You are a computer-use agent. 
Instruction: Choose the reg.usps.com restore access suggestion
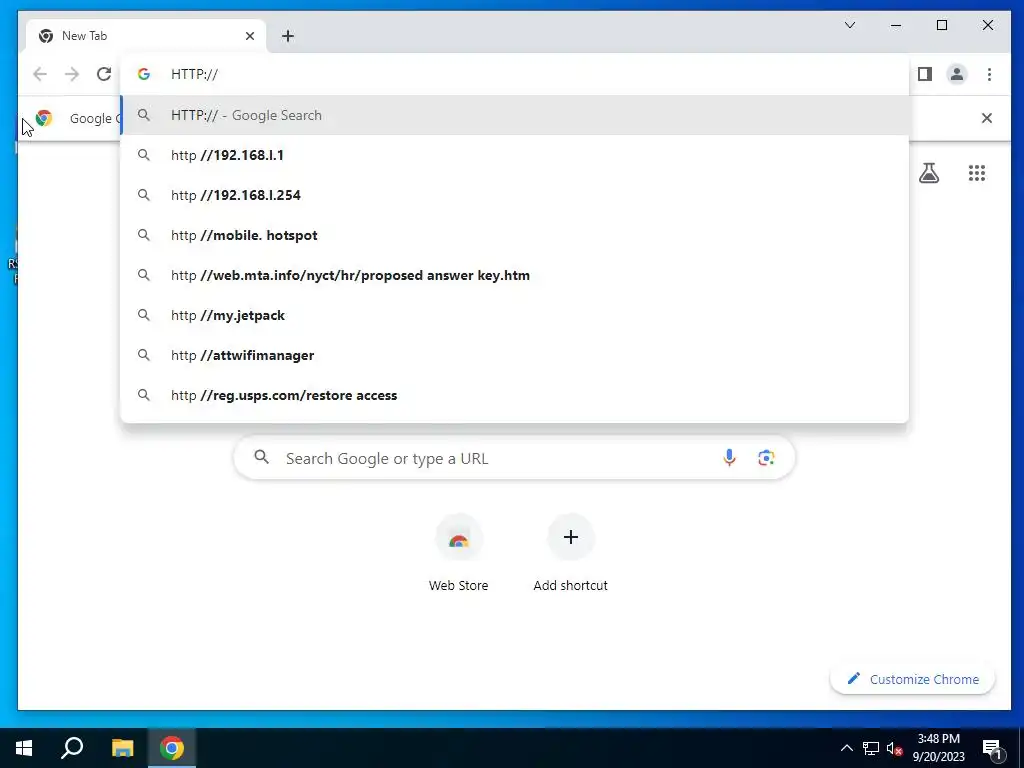[515, 395]
